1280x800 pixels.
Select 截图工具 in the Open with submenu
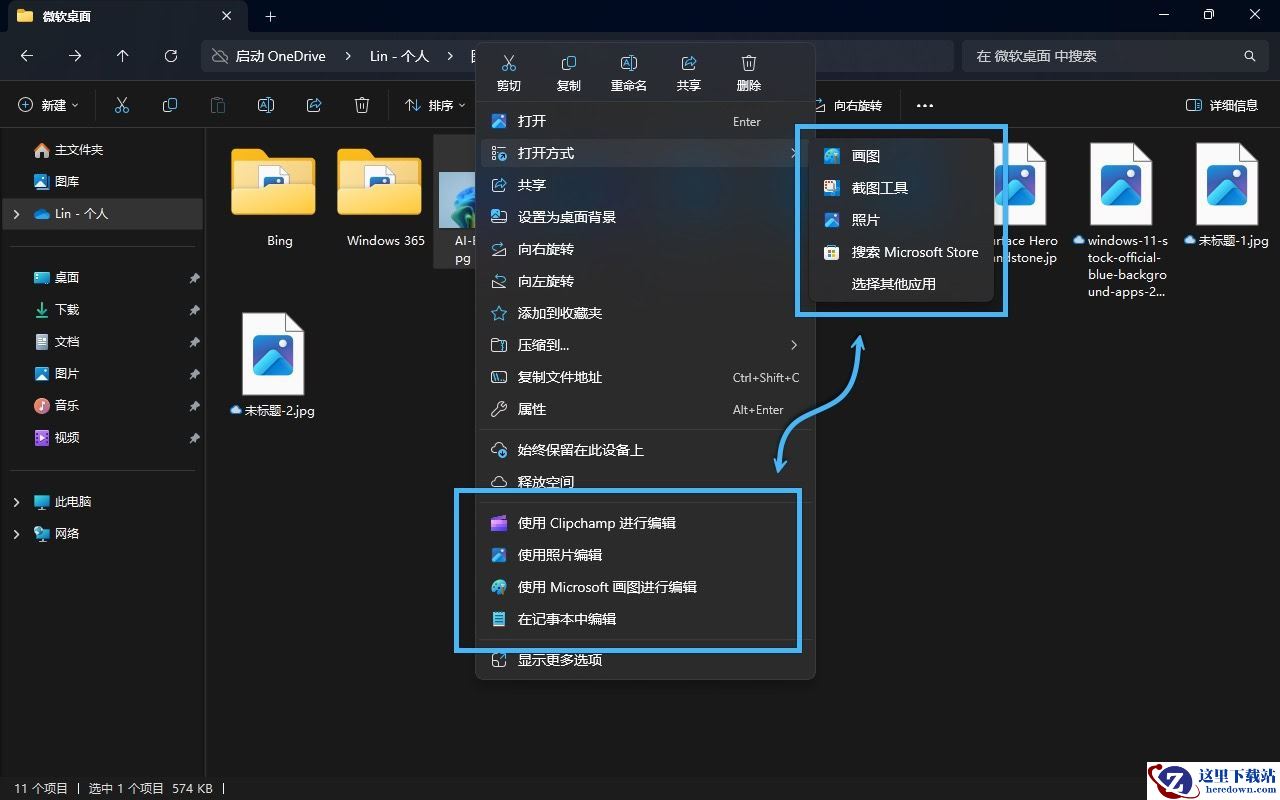[x=902, y=188]
